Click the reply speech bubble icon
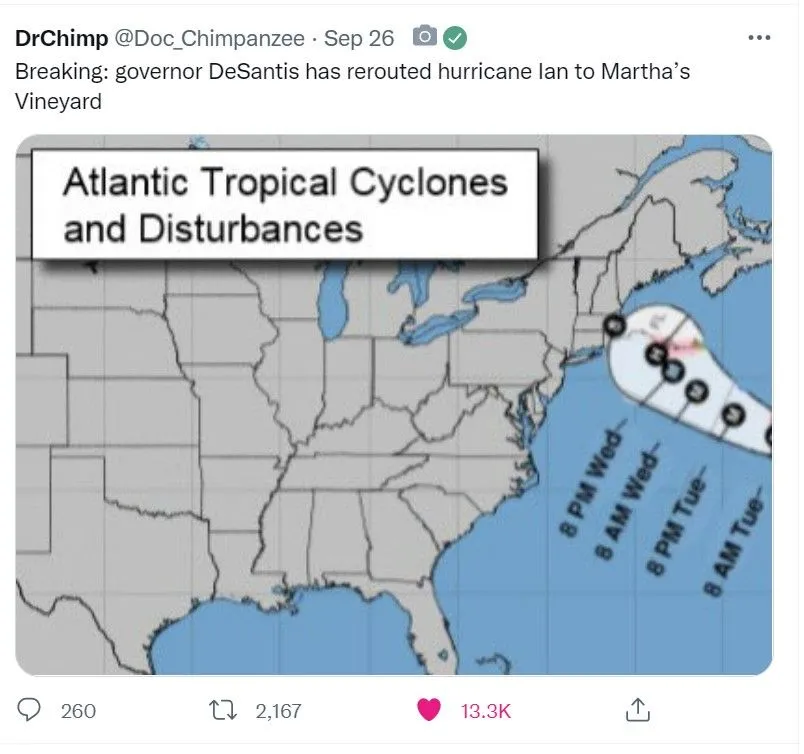Screen dimensions: 804x754 coord(31,710)
